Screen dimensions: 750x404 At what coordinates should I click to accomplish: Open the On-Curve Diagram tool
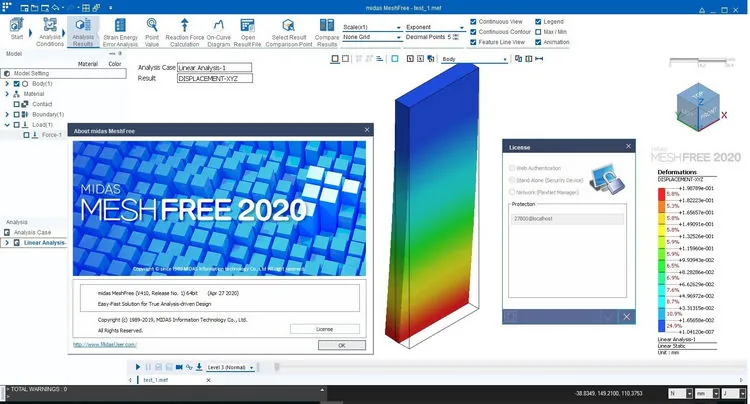(219, 33)
